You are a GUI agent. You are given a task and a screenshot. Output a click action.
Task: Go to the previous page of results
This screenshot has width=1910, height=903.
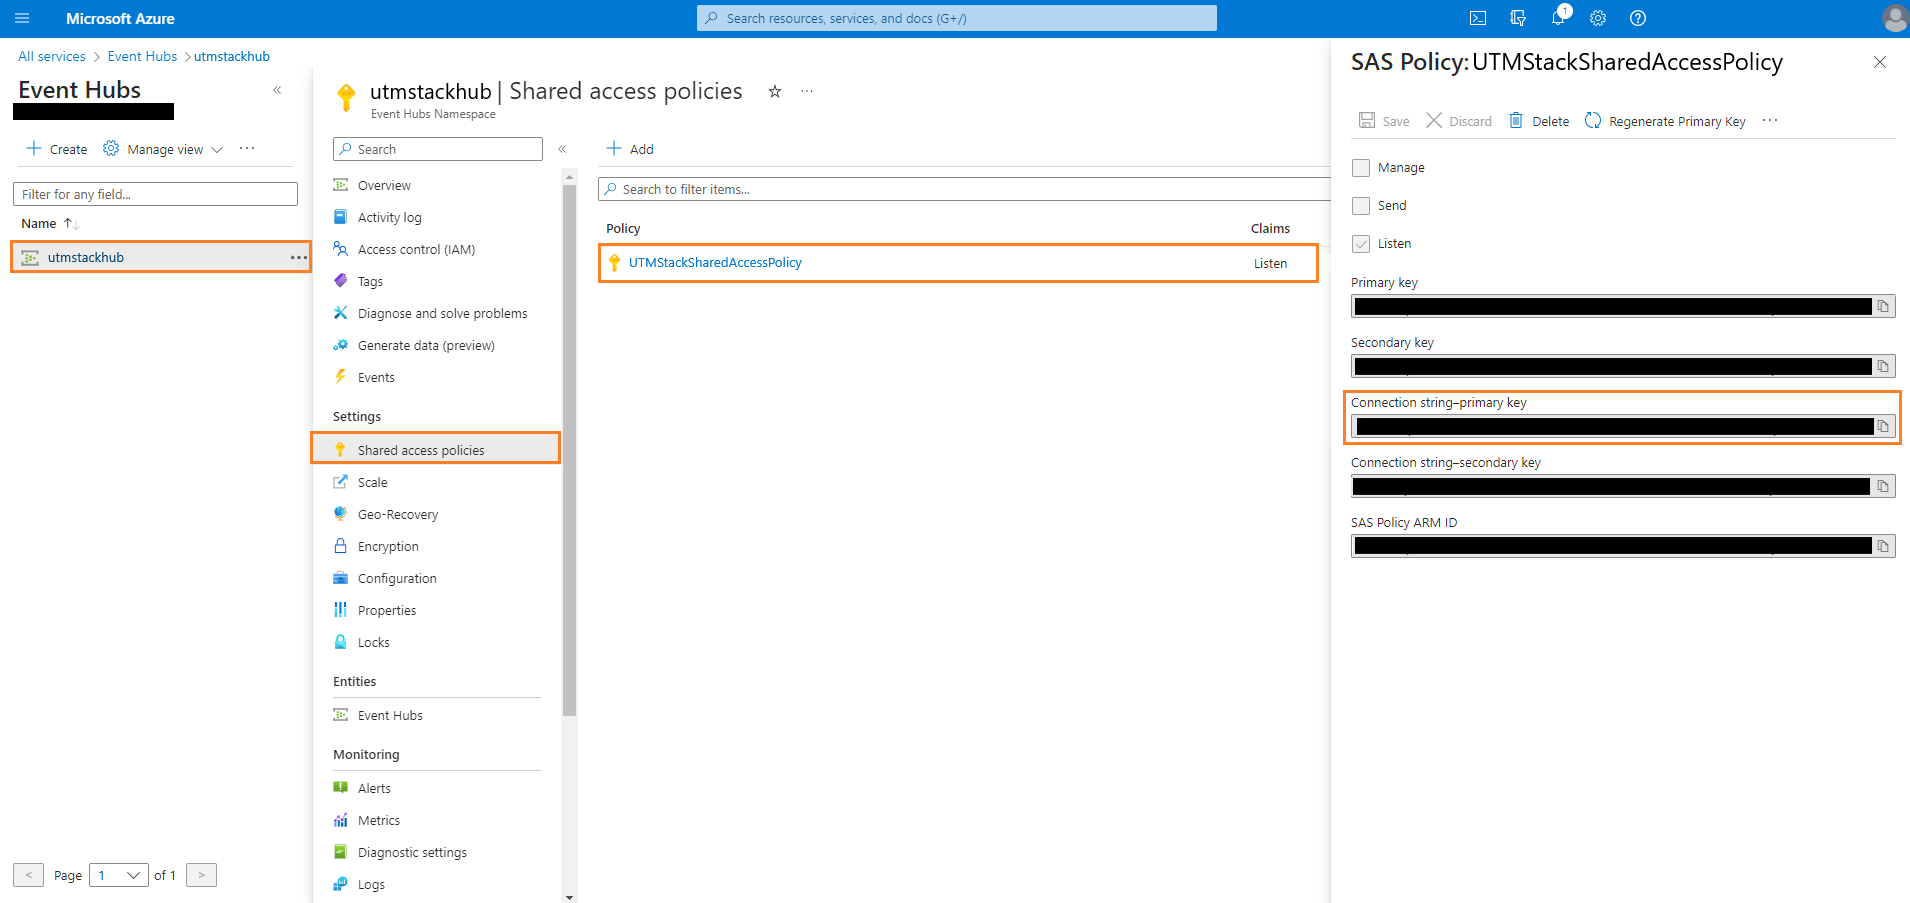[28, 875]
